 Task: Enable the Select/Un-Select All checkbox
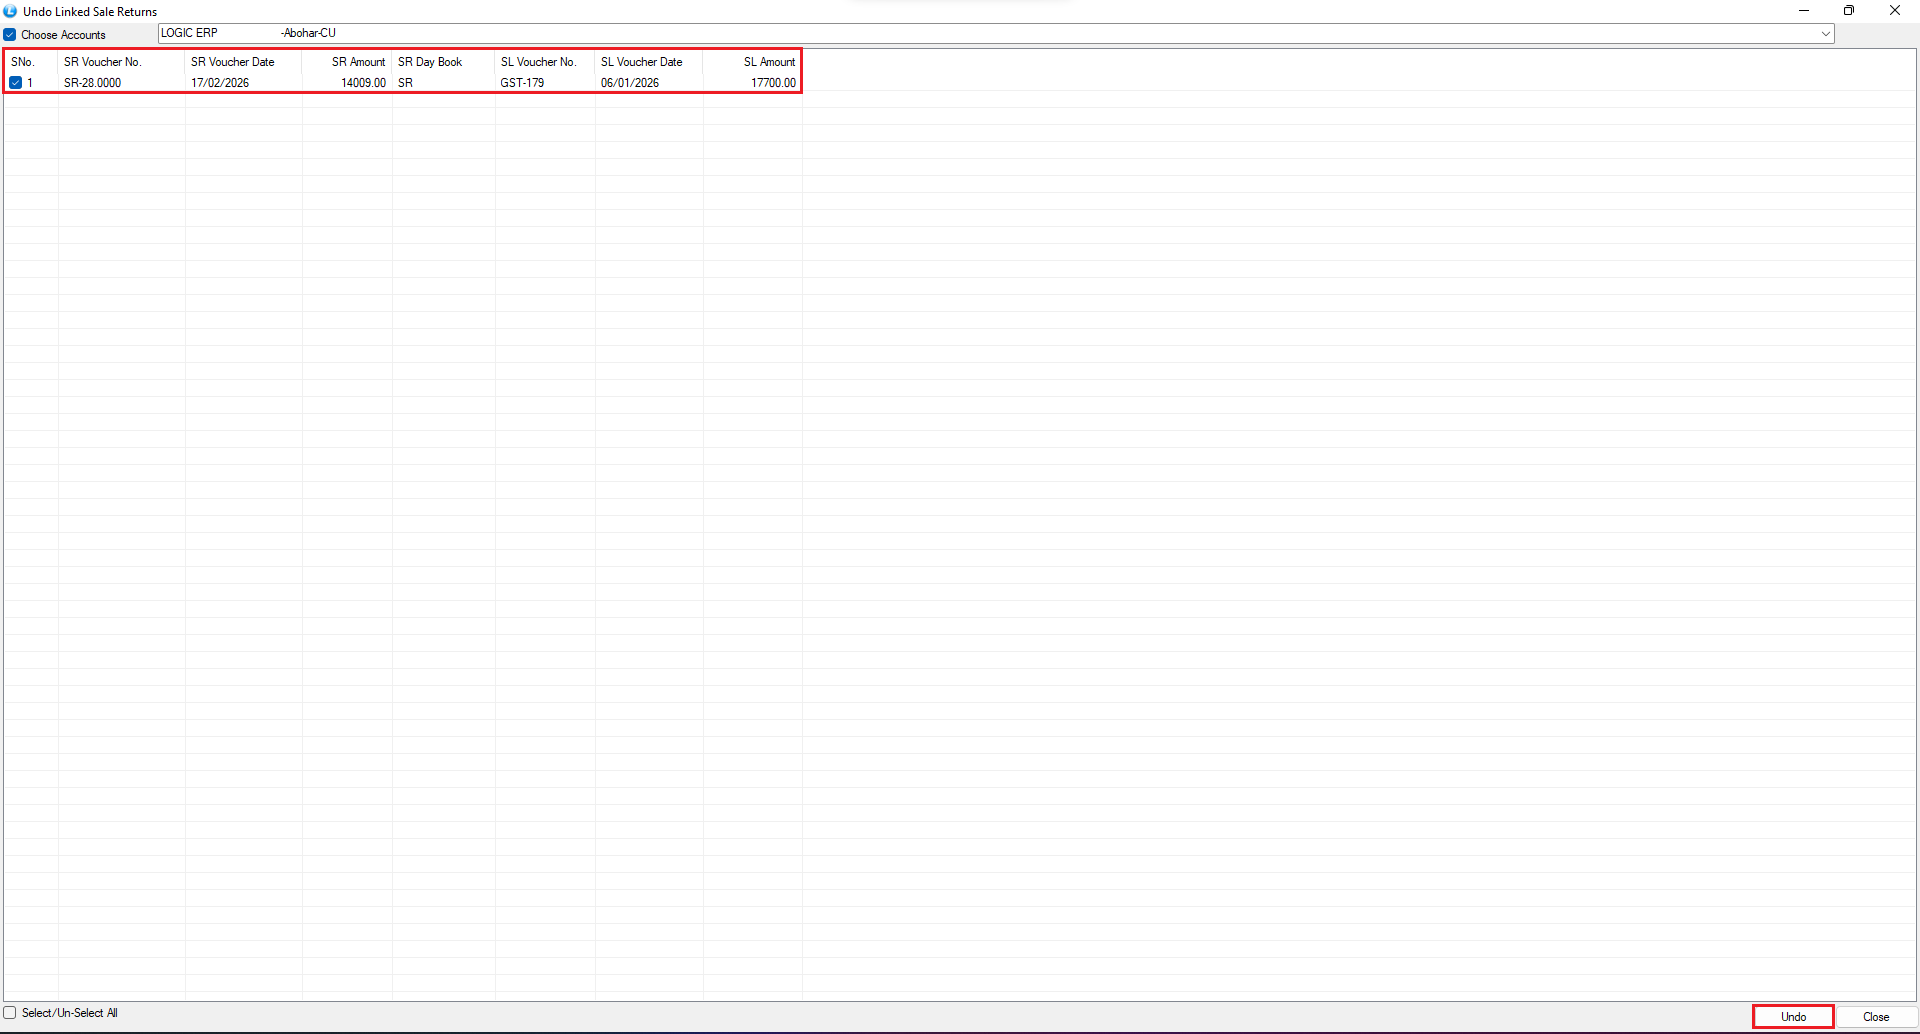10,1013
